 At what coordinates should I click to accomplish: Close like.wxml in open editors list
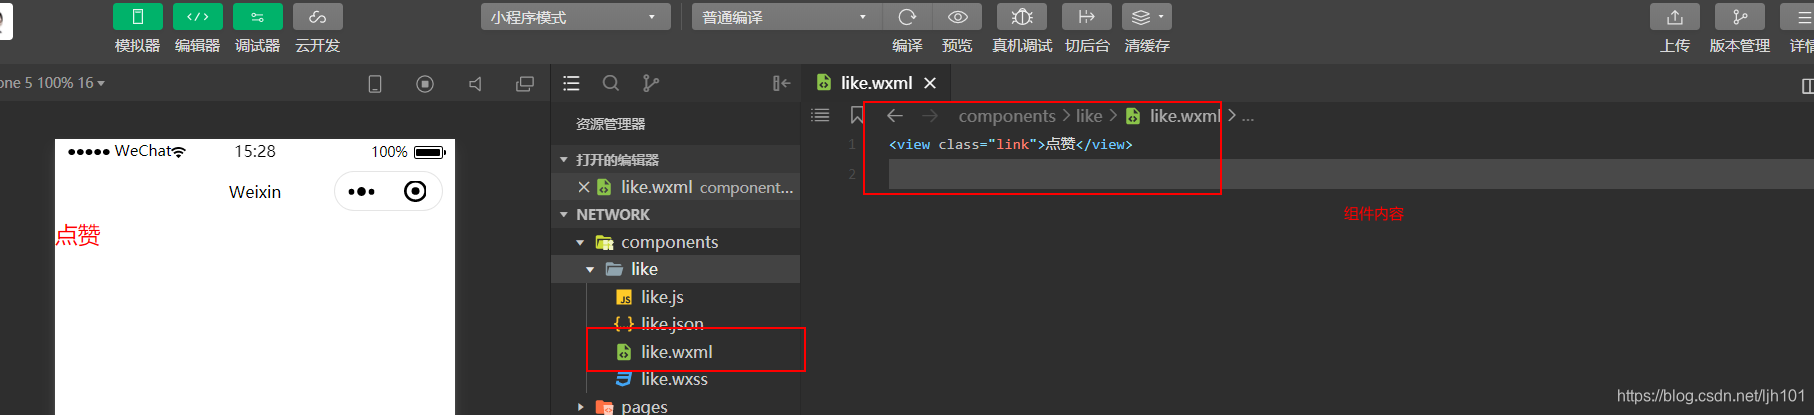584,187
